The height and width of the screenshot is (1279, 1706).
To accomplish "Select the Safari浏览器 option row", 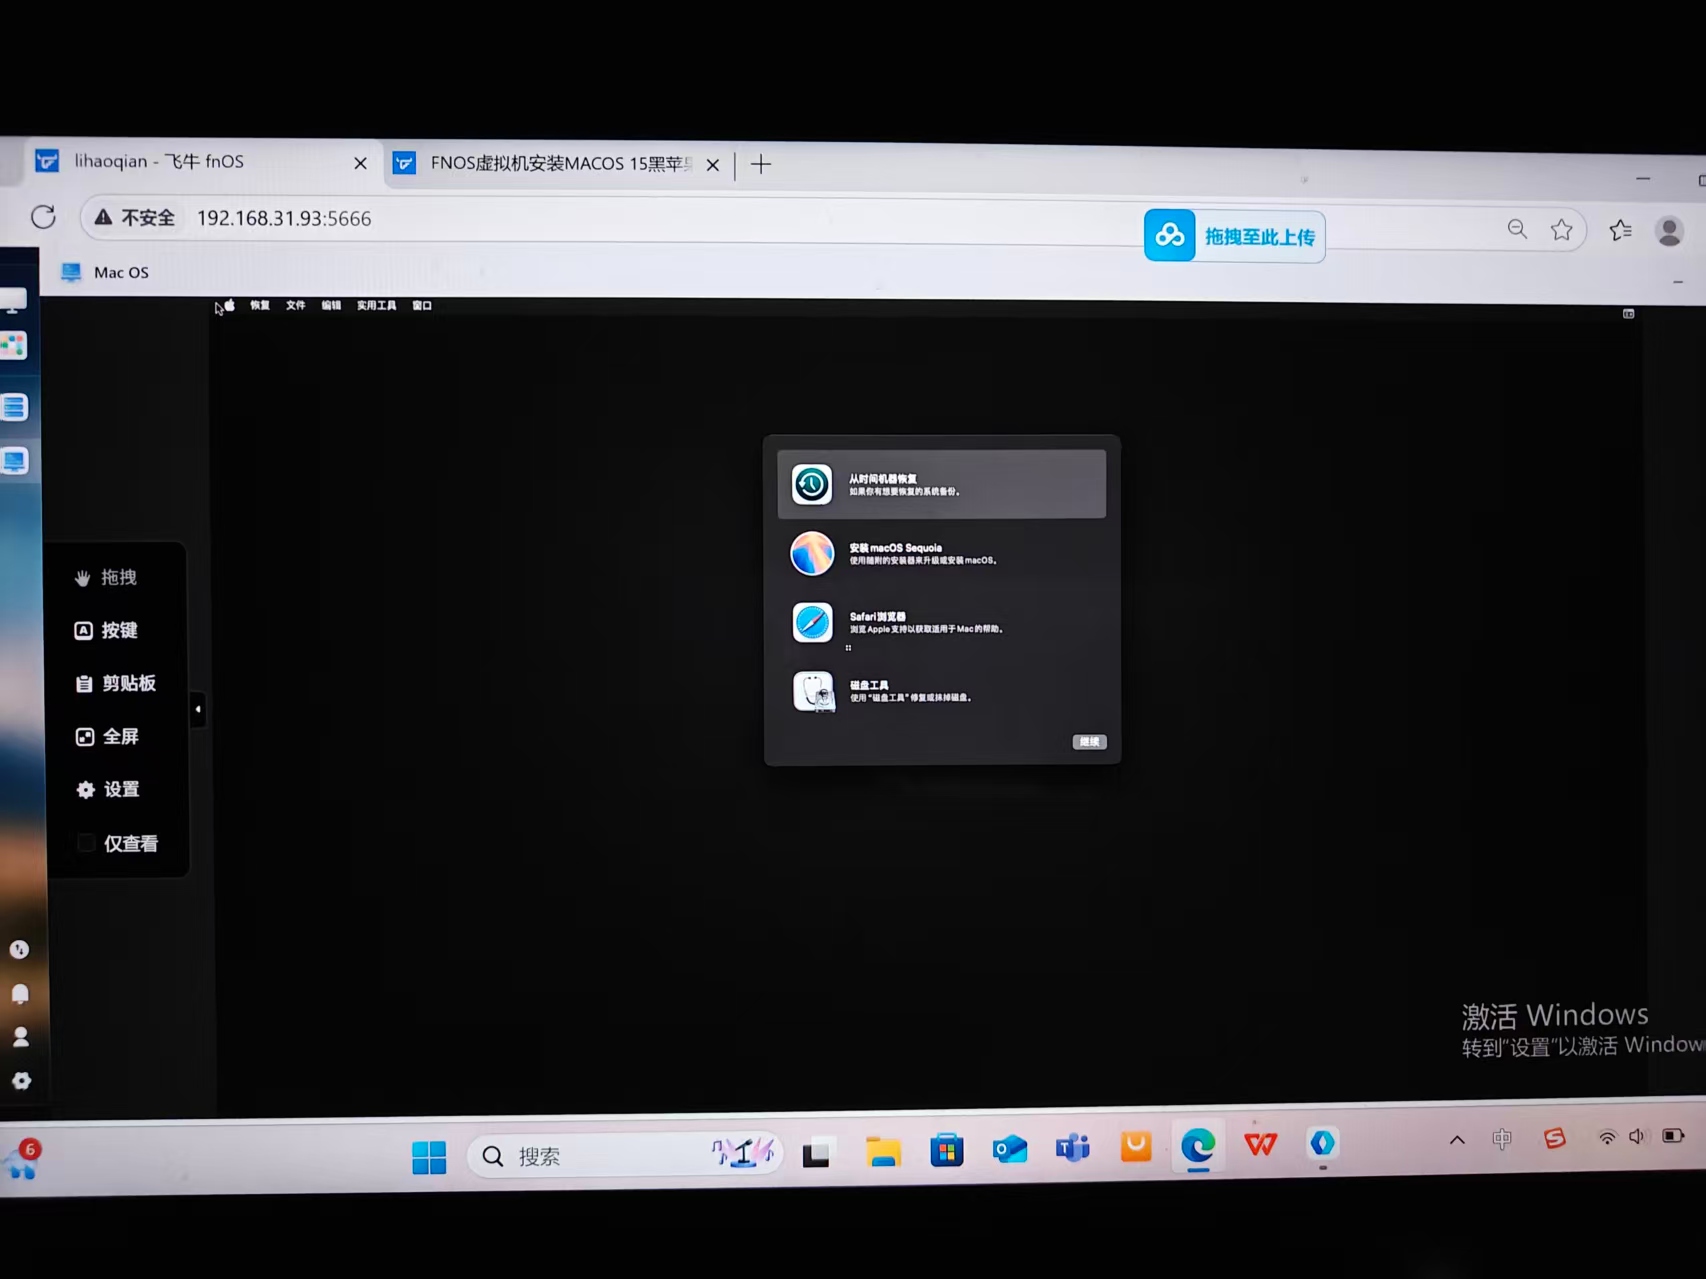I will coord(942,622).
